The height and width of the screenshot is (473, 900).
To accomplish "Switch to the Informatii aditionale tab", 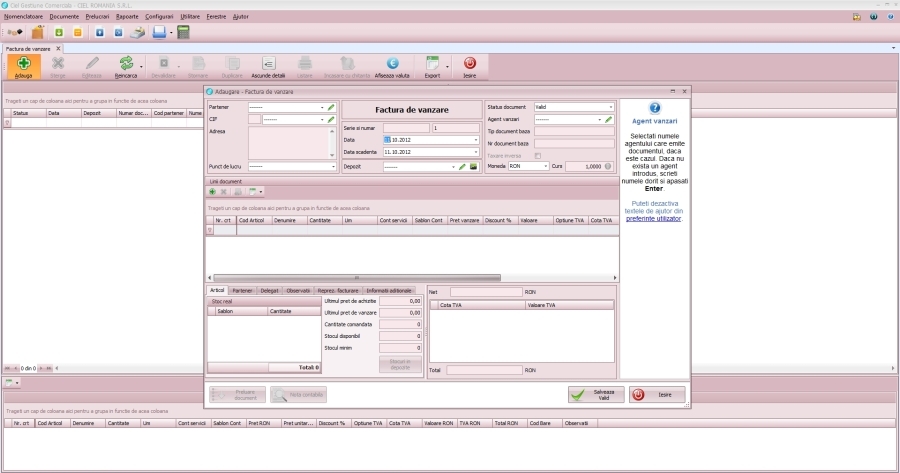I will [x=388, y=290].
